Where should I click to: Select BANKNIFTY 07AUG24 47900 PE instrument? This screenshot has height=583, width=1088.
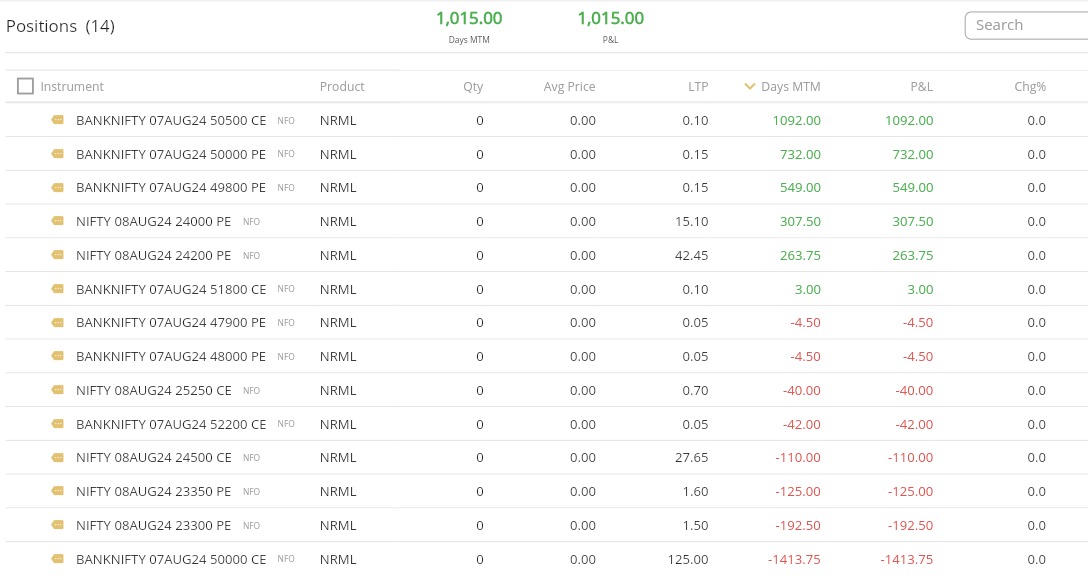[x=171, y=323]
